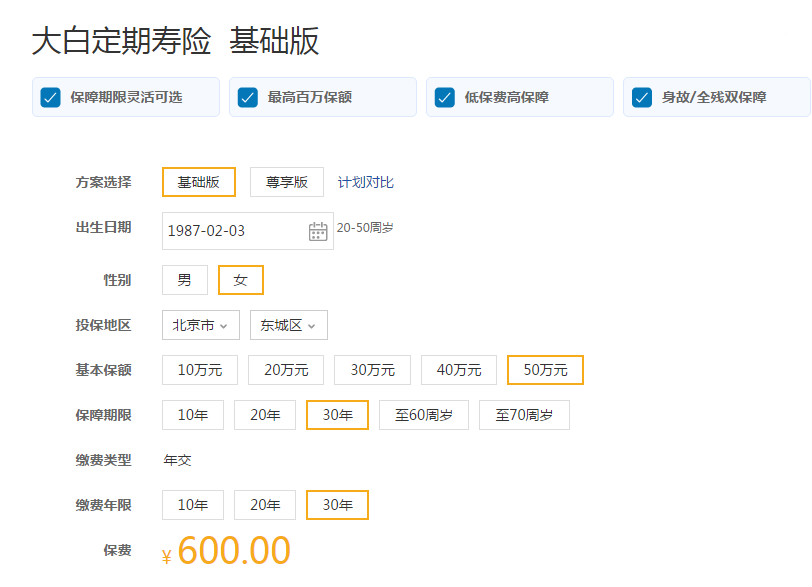Click the 20-50周岁 age range hint
Screen dimensions: 812x587
click(x=365, y=228)
